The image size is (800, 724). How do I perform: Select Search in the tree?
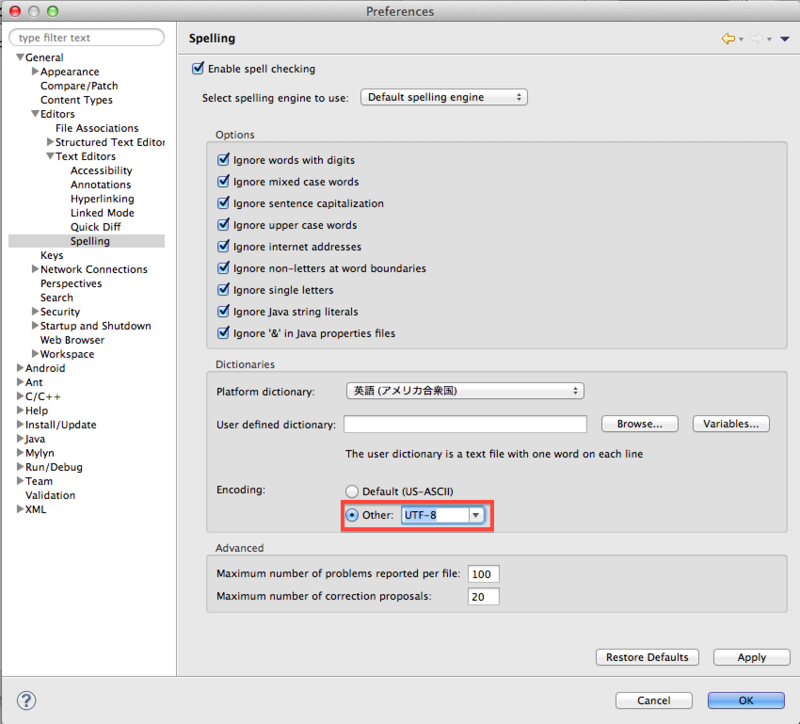tap(57, 297)
